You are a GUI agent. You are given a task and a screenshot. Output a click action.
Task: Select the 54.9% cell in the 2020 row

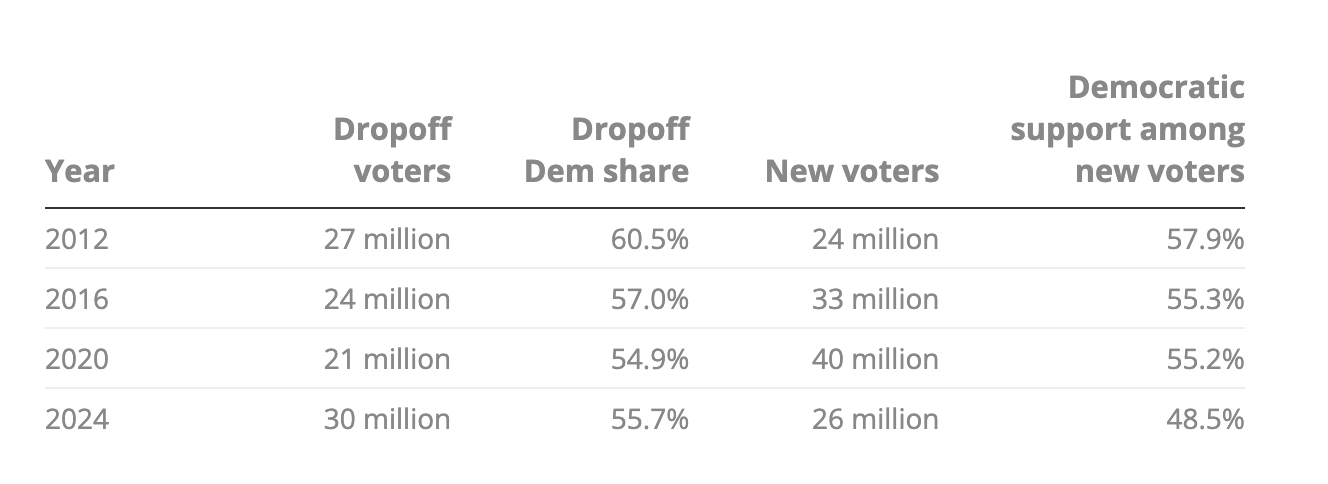click(650, 359)
